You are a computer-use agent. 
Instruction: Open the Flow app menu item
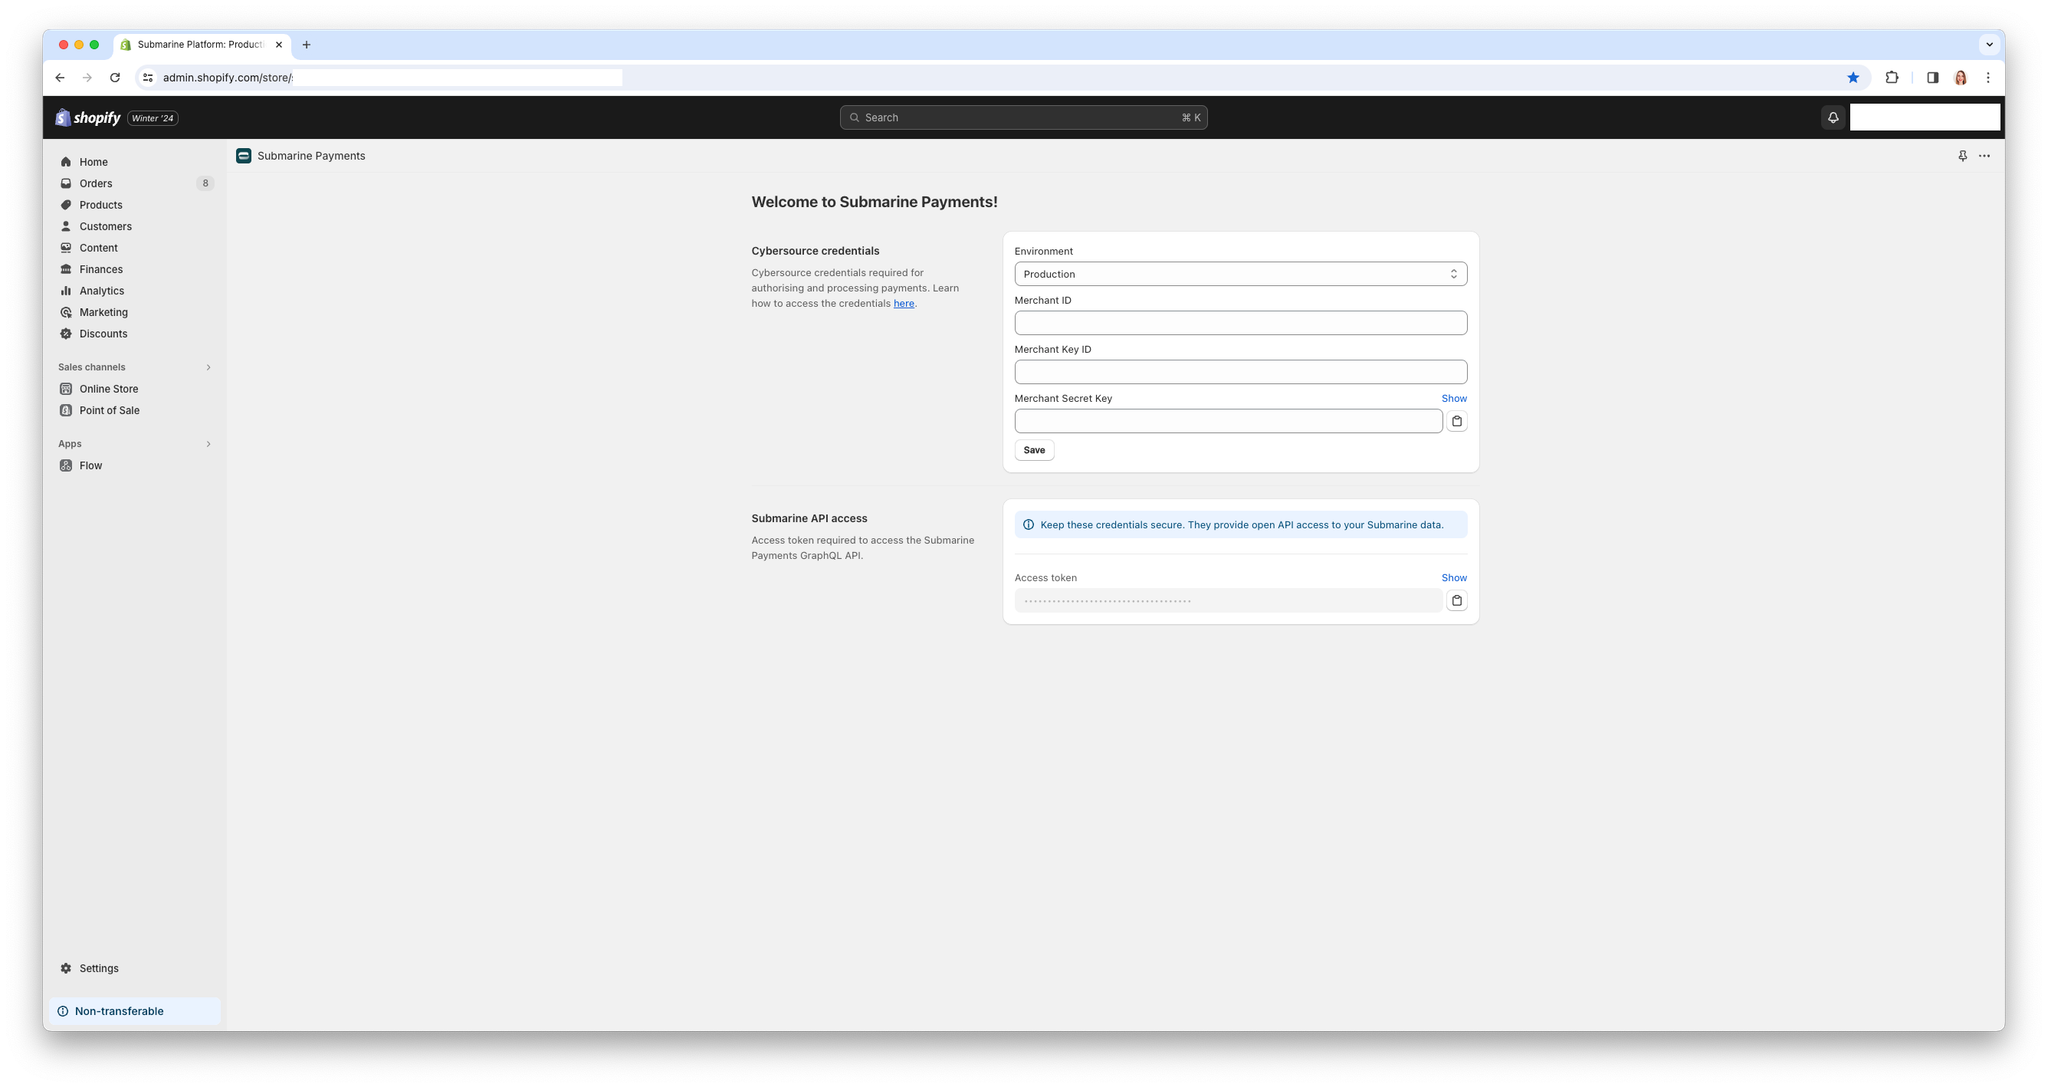coord(91,465)
